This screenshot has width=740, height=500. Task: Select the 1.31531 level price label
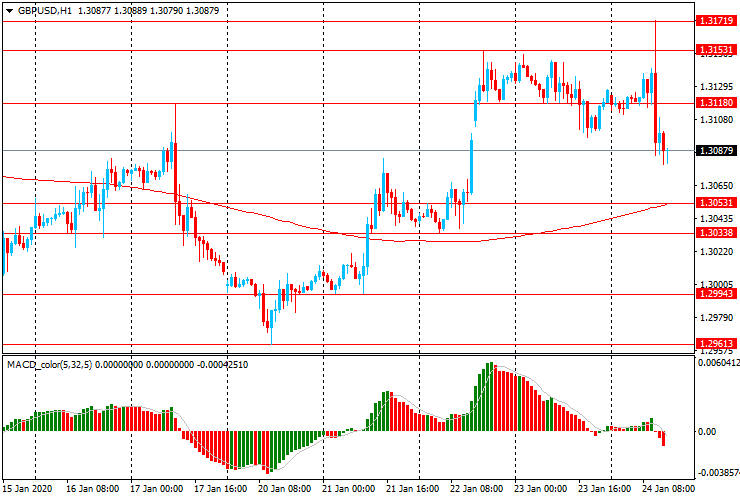click(716, 50)
